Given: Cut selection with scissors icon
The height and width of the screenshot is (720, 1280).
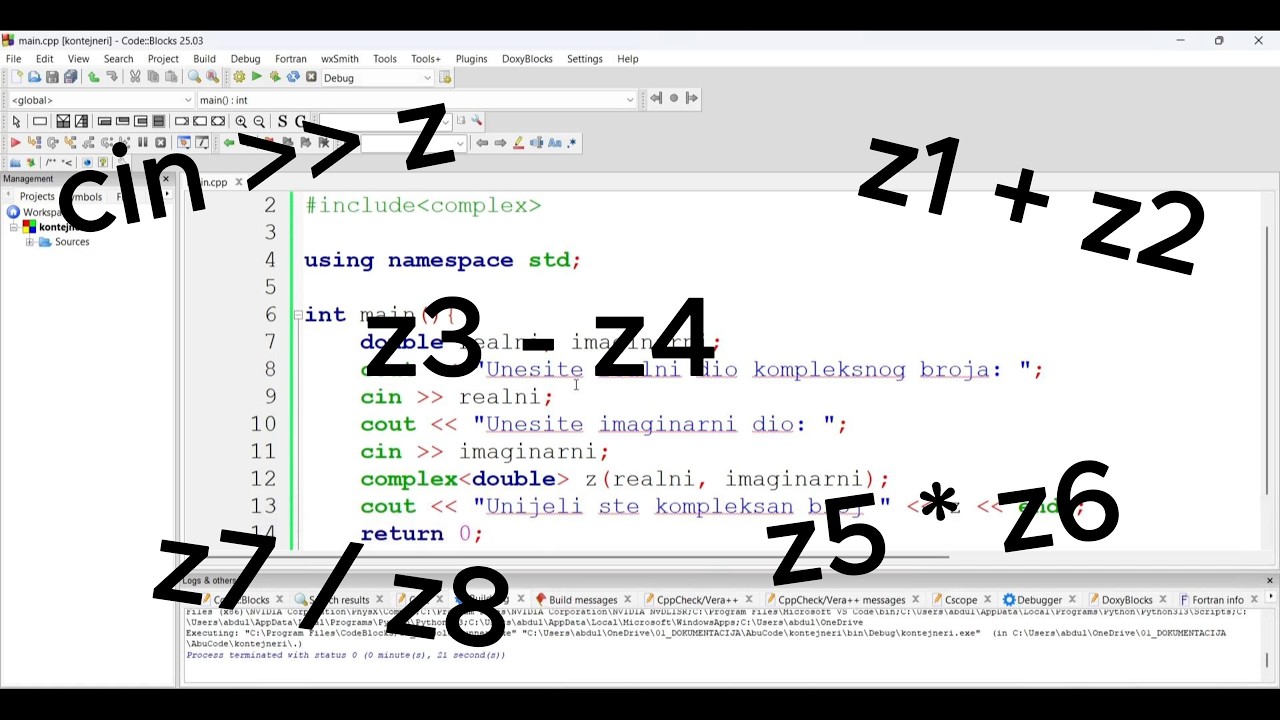Looking at the screenshot, I should 135,77.
